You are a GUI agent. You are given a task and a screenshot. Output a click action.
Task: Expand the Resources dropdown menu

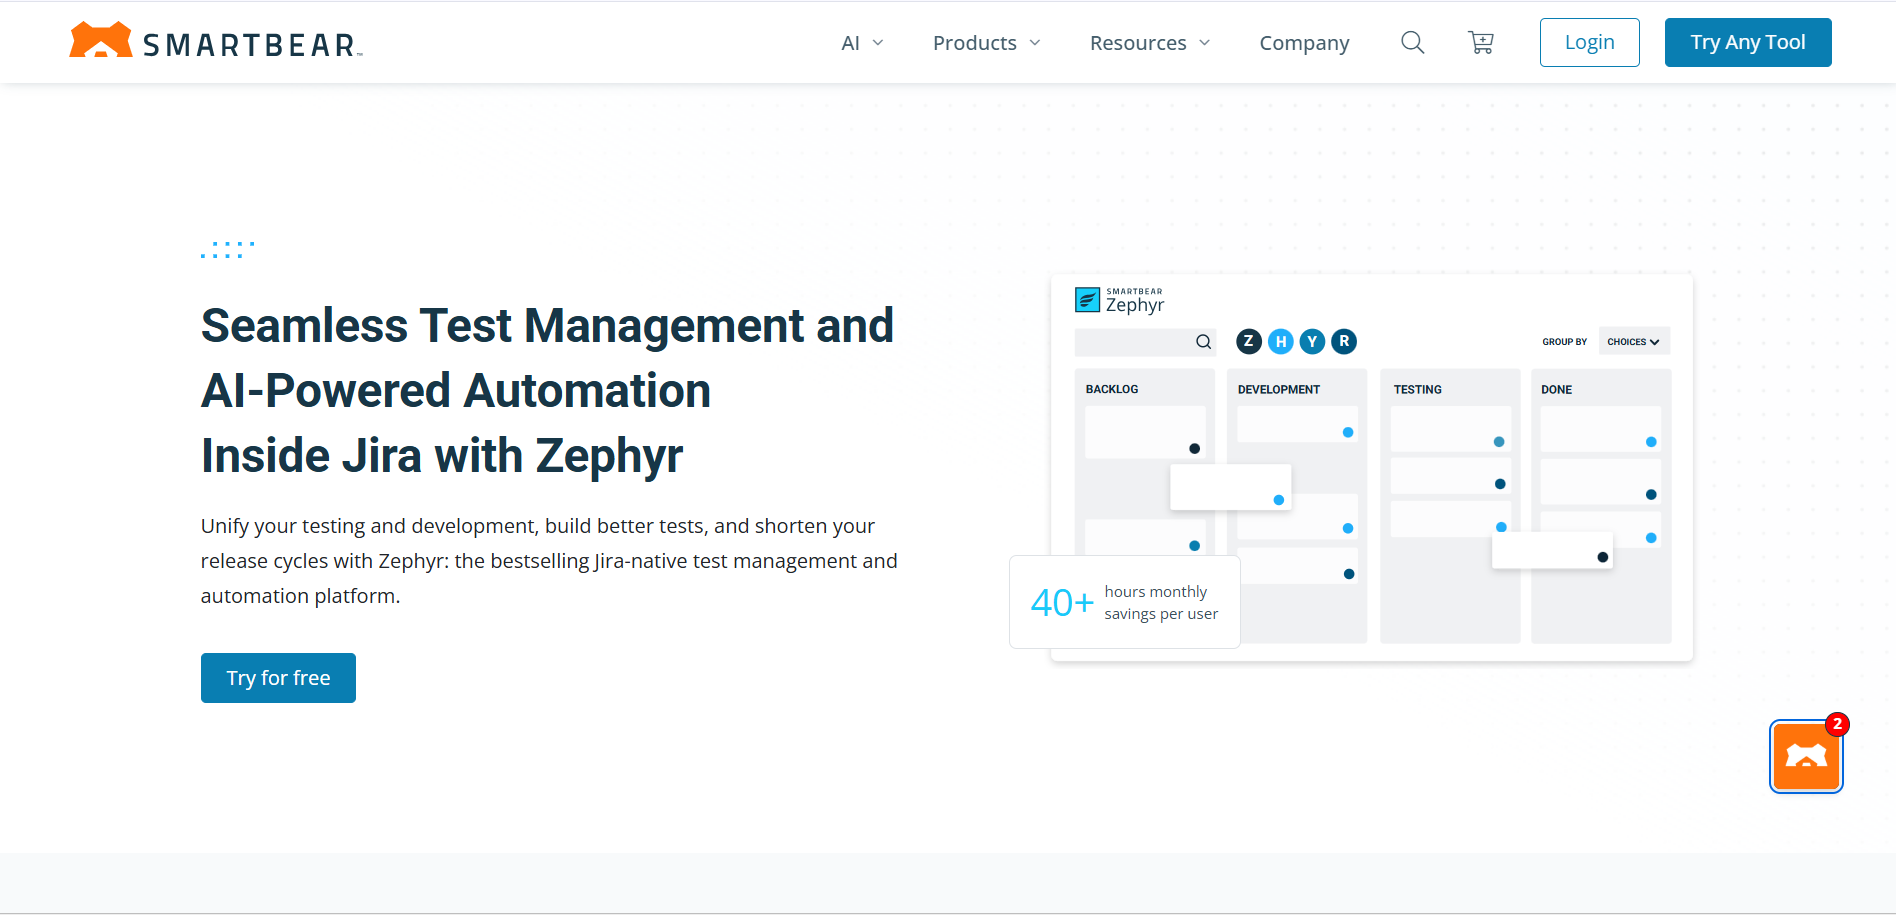(x=1149, y=43)
